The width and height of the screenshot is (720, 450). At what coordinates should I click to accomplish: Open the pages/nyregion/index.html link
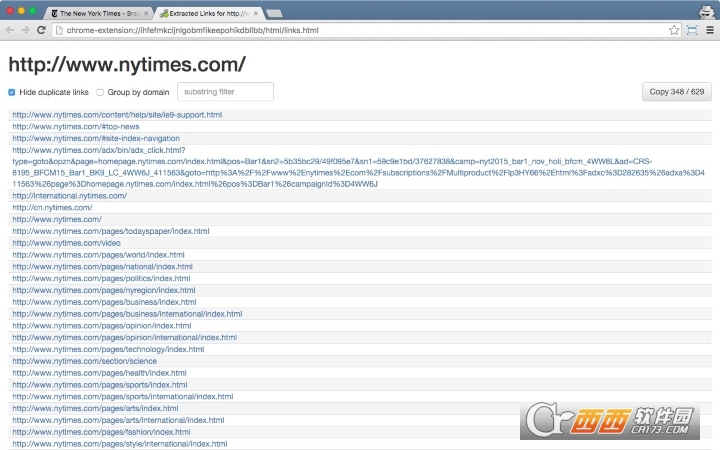tap(104, 291)
